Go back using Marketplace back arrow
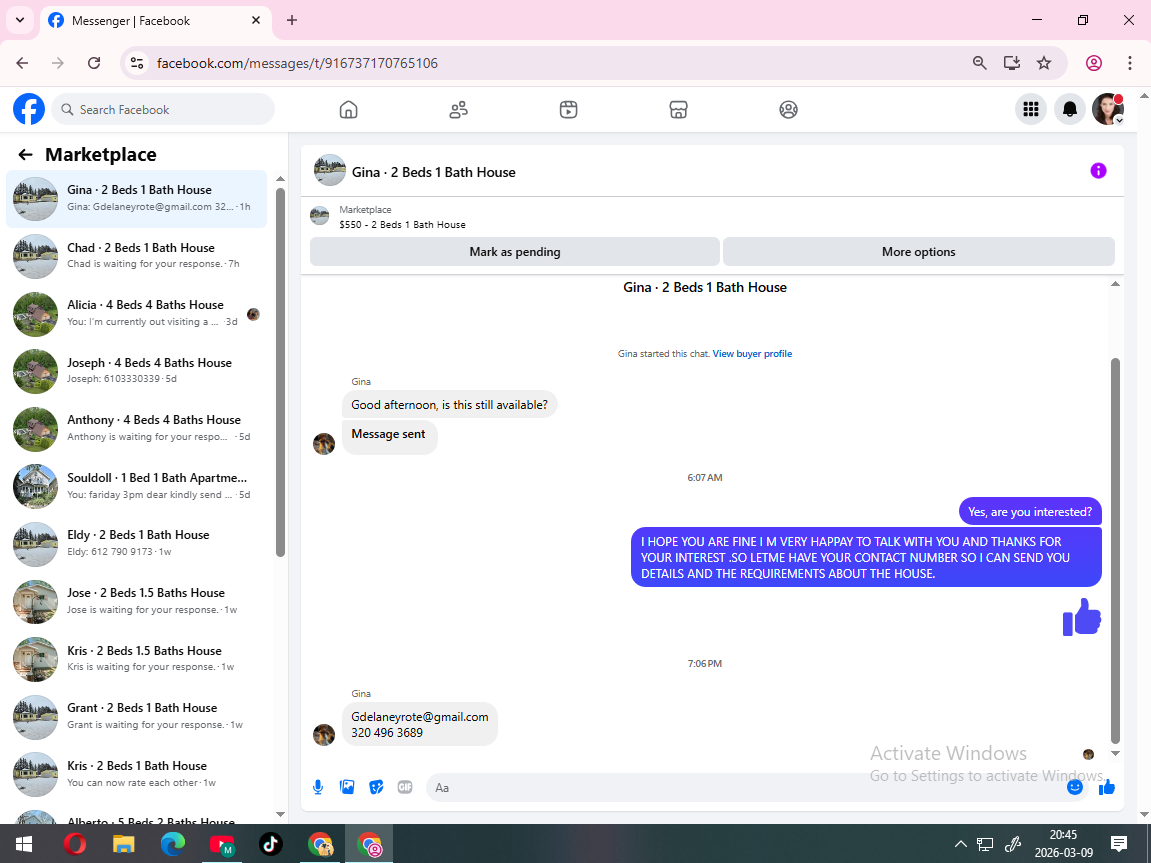This screenshot has height=863, width=1151. tap(26, 154)
